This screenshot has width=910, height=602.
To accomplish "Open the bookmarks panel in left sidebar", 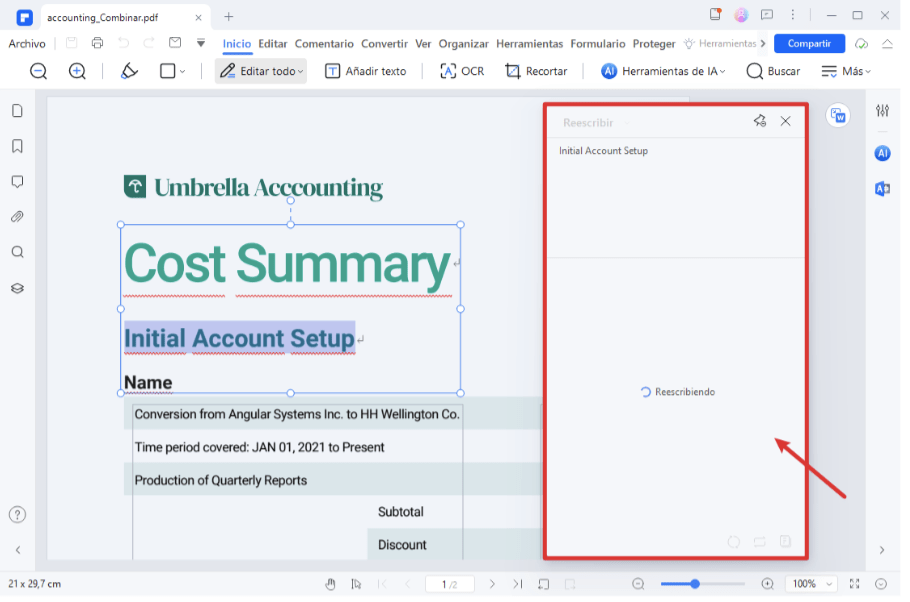I will [x=17, y=146].
